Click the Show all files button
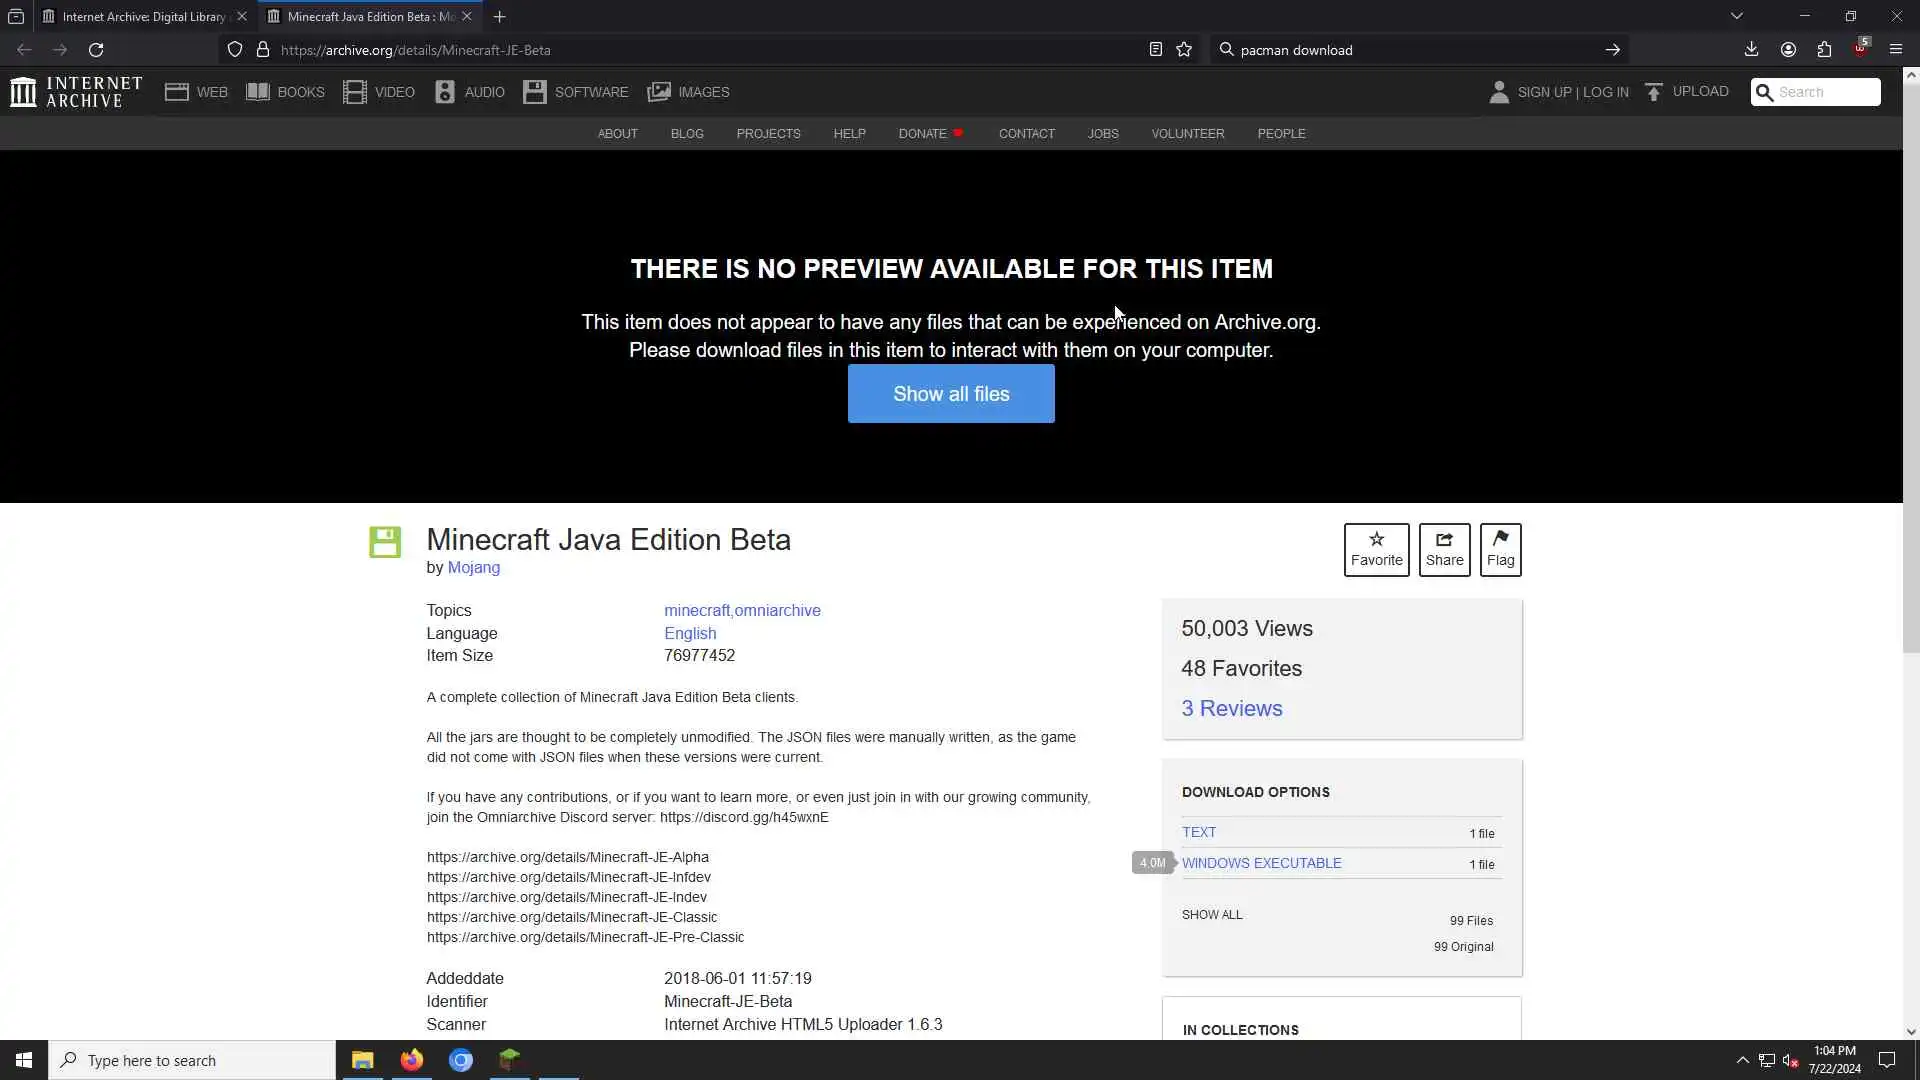The image size is (1920, 1080). click(951, 394)
